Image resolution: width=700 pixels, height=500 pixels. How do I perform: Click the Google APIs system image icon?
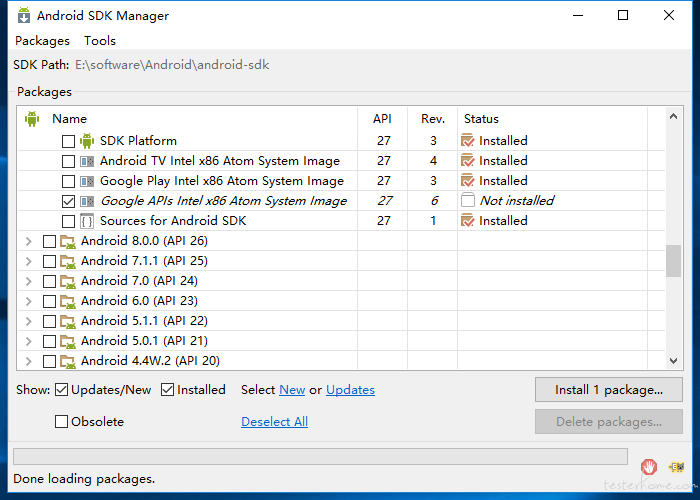click(x=87, y=201)
